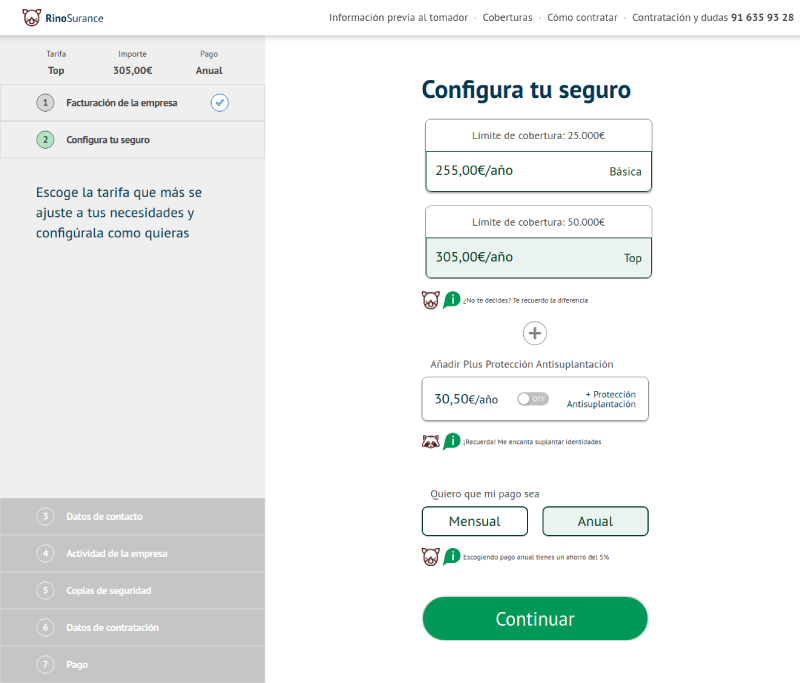Viewport: 800px width, 683px height.
Task: Click rhino mascot icon beside annual savings tip
Action: tap(431, 556)
